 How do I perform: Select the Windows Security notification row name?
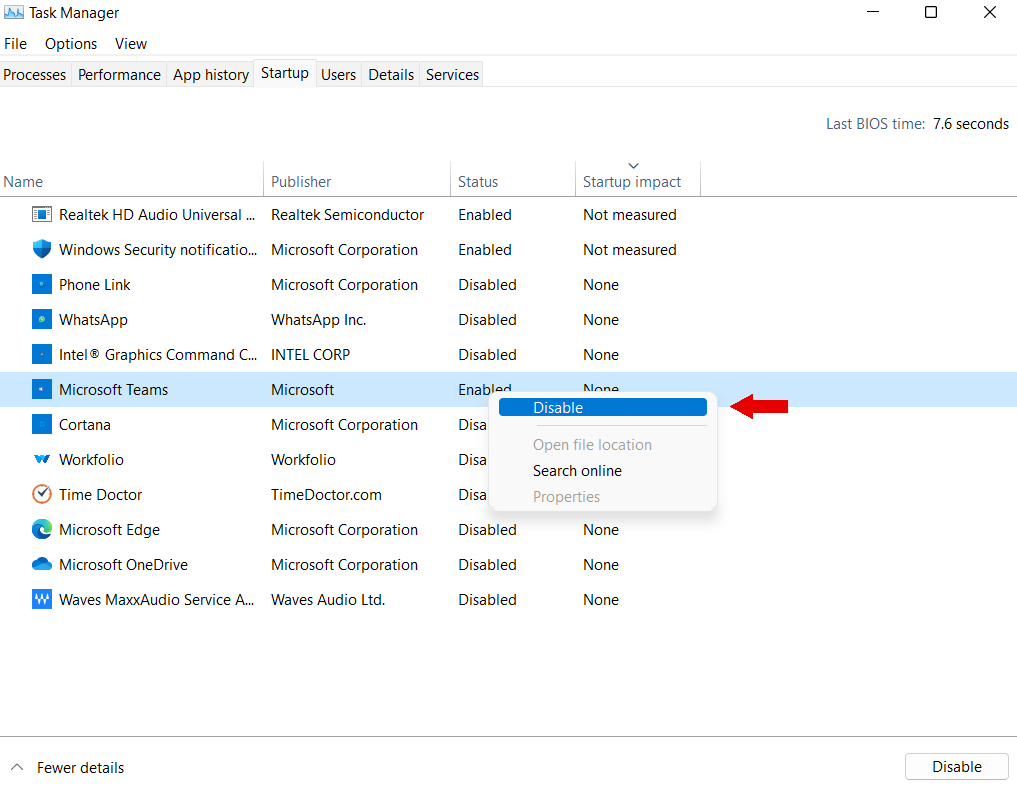click(158, 250)
